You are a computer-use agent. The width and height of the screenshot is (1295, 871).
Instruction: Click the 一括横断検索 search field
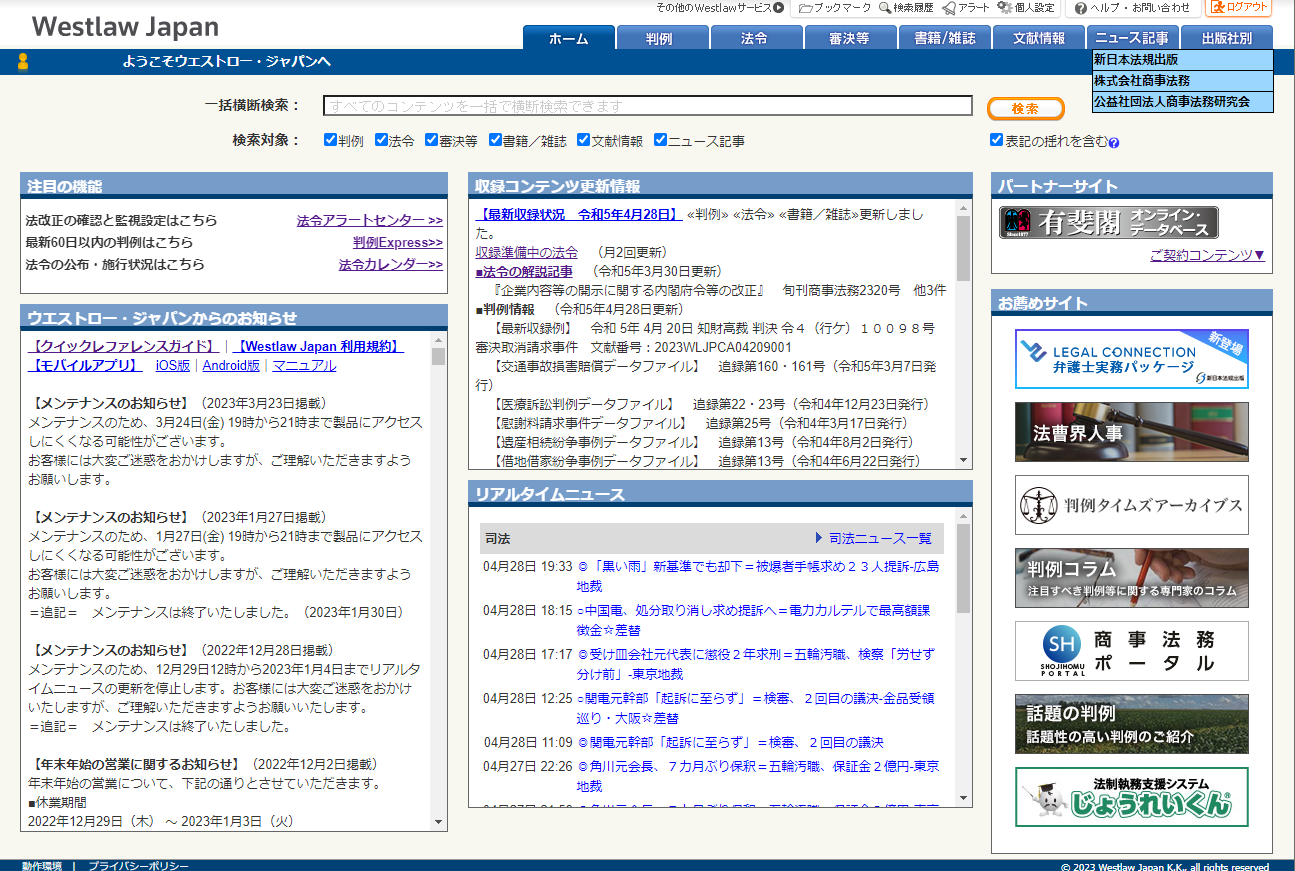tap(648, 106)
